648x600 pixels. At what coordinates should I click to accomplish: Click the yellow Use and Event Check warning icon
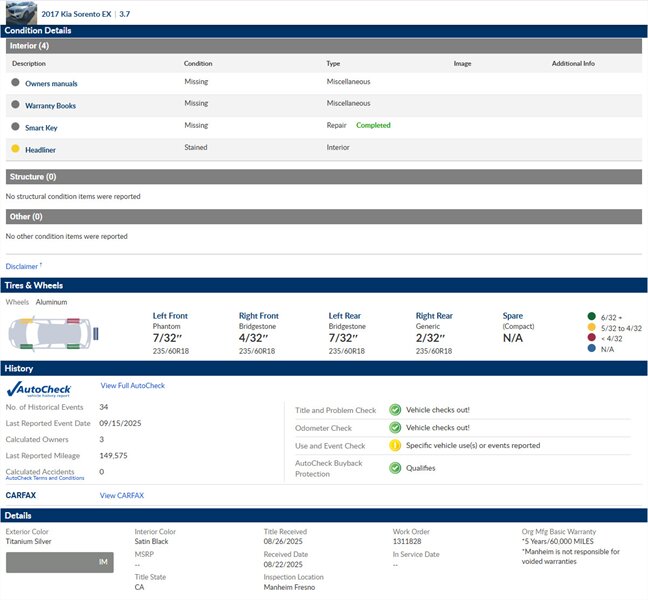tap(395, 446)
